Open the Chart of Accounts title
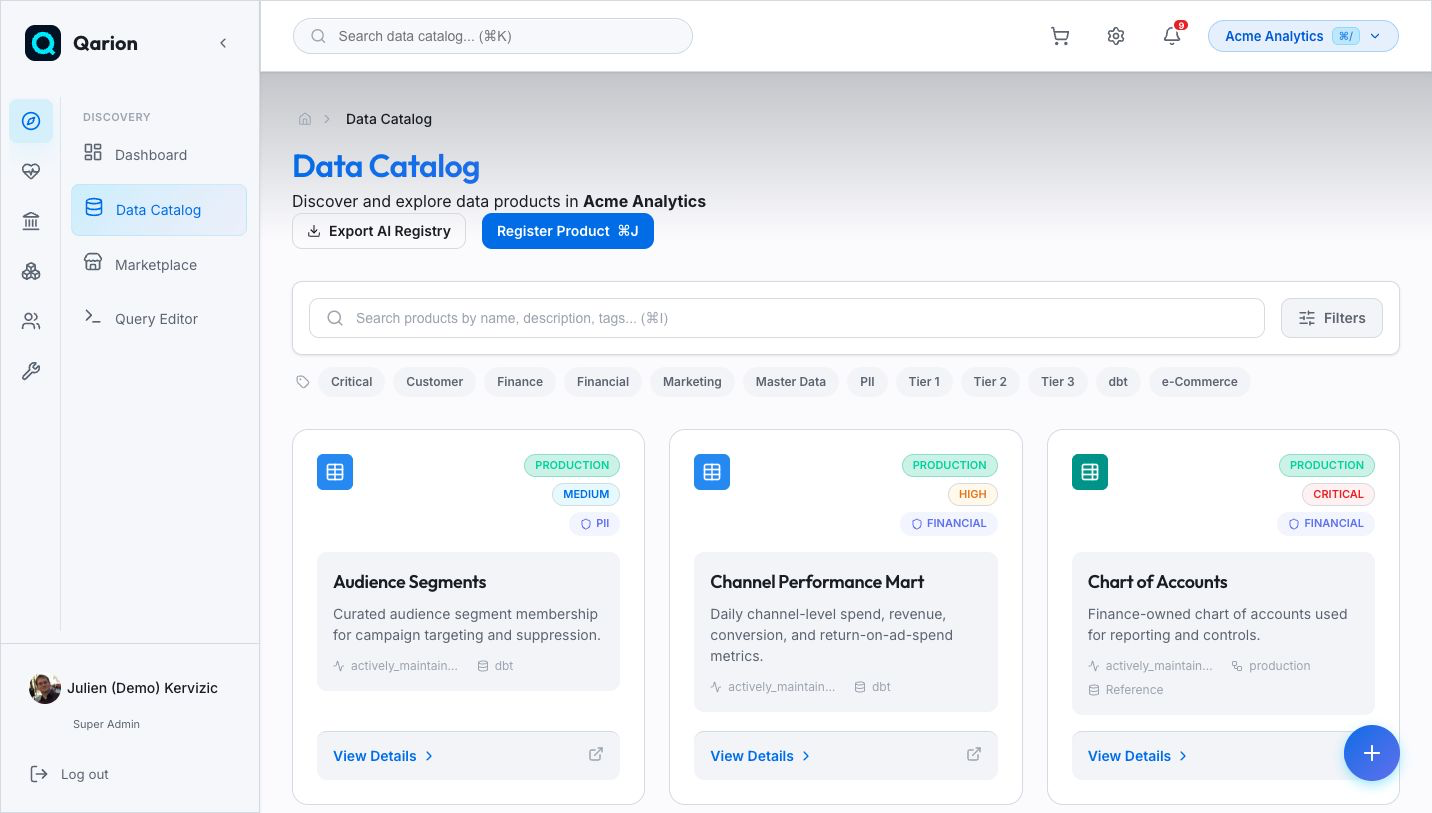1432x813 pixels. [x=1157, y=582]
